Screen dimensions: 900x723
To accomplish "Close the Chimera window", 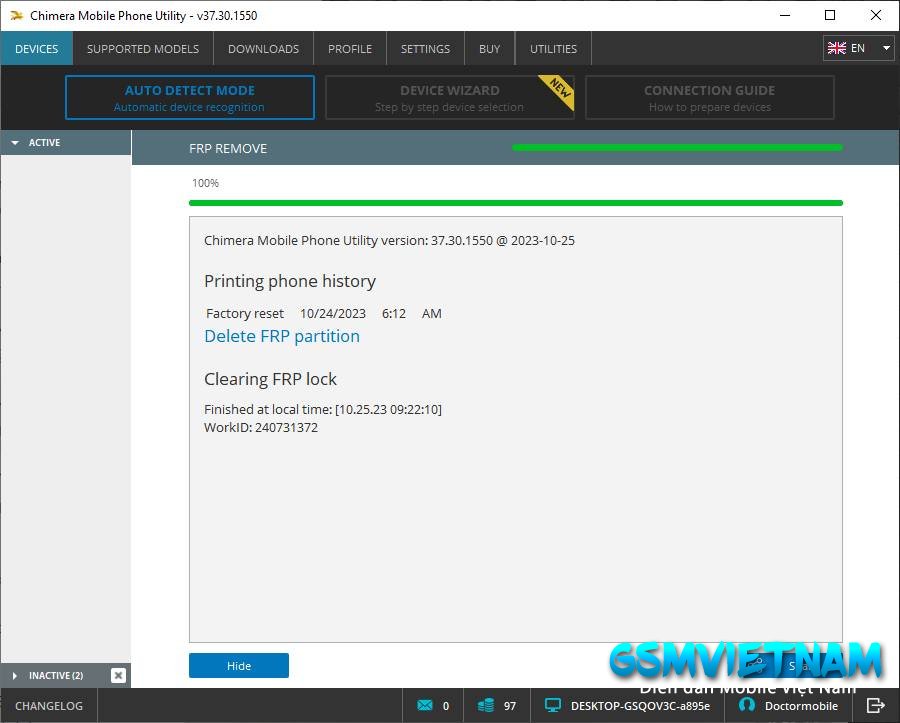I will 876,15.
